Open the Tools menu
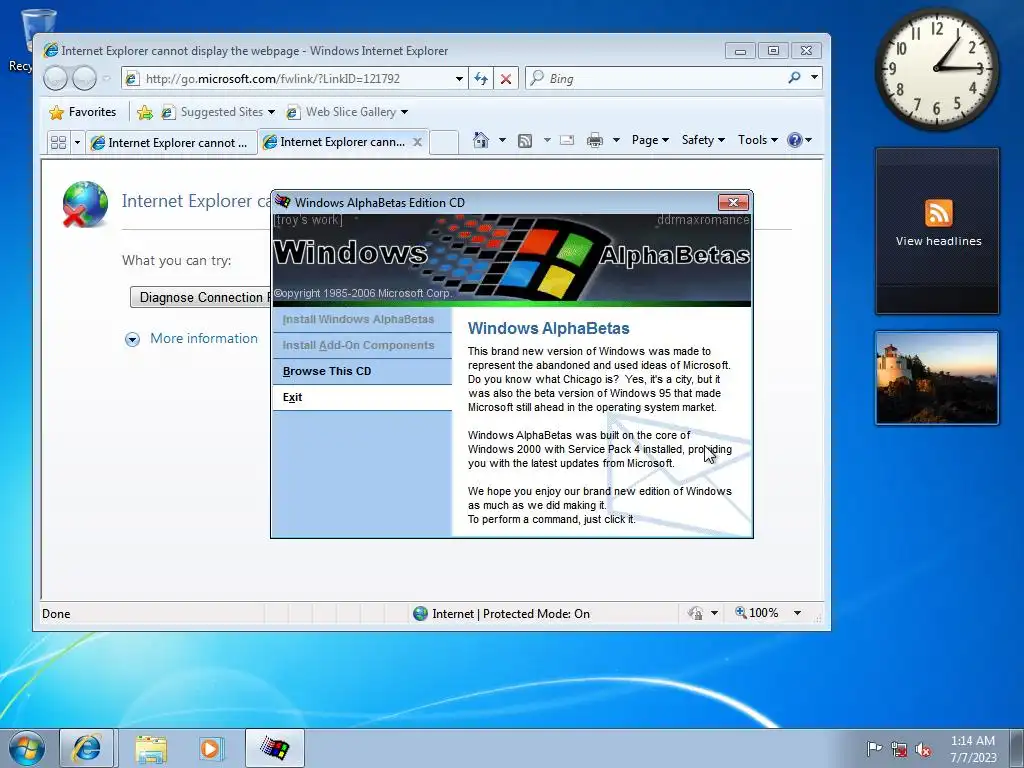 (x=758, y=140)
